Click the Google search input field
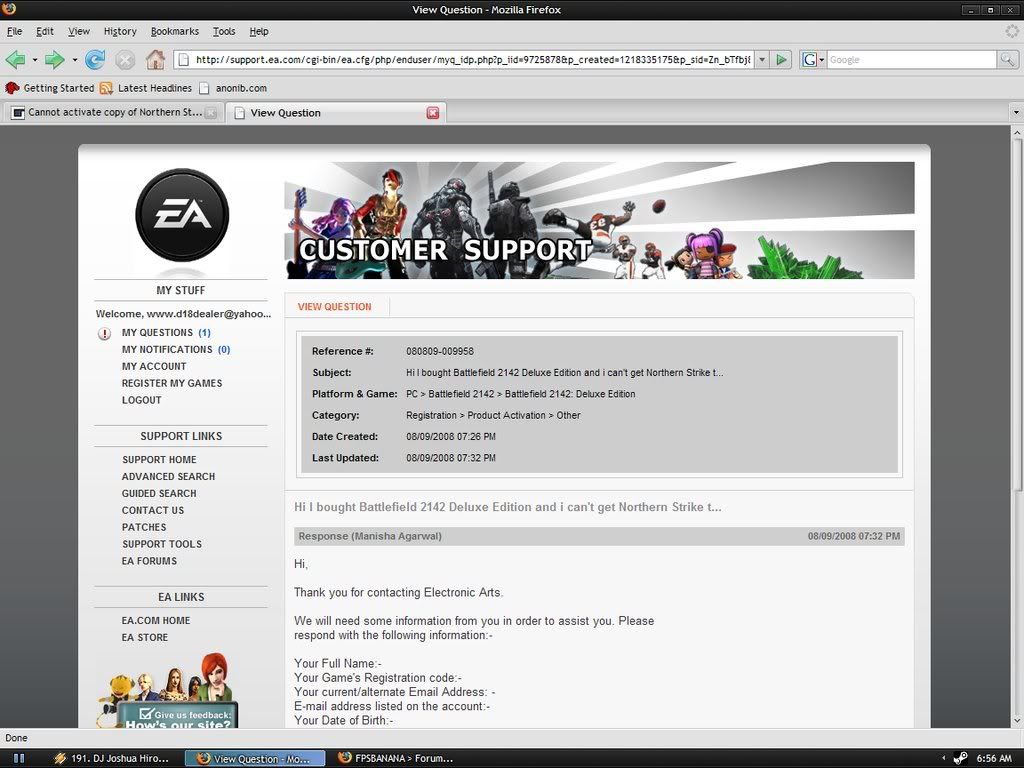 [912, 60]
